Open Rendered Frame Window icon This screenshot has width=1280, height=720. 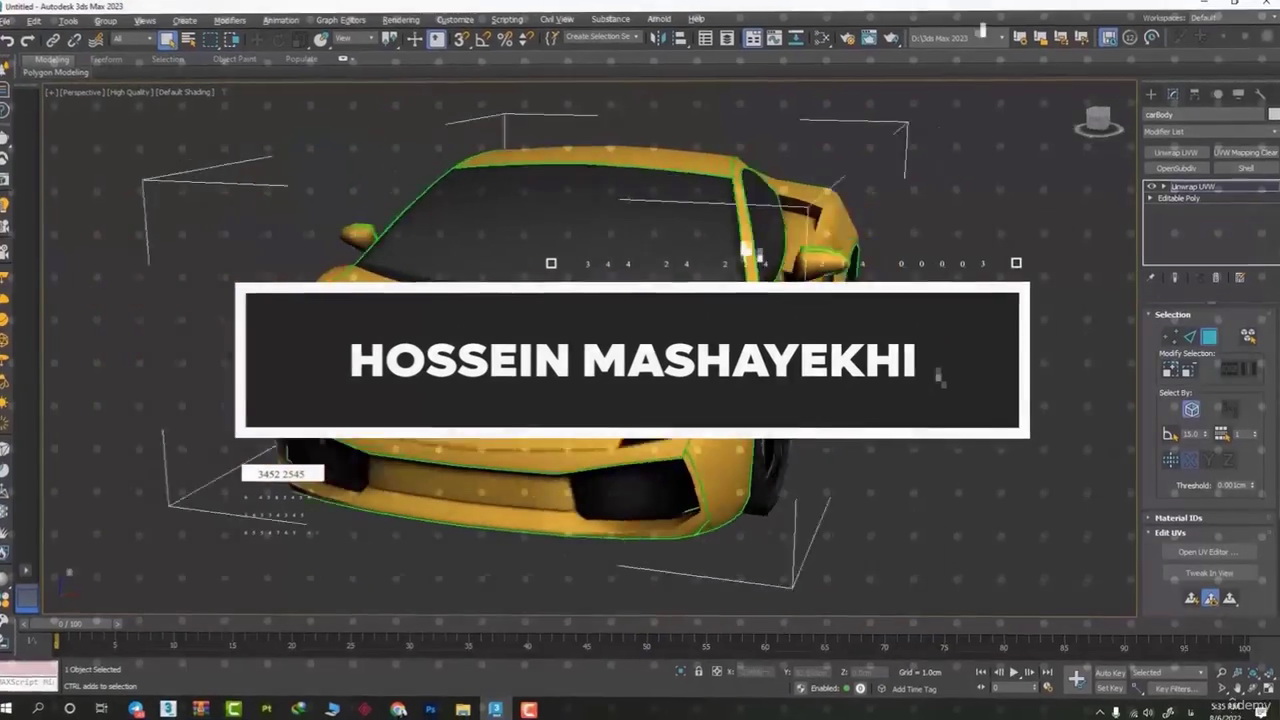click(x=868, y=38)
